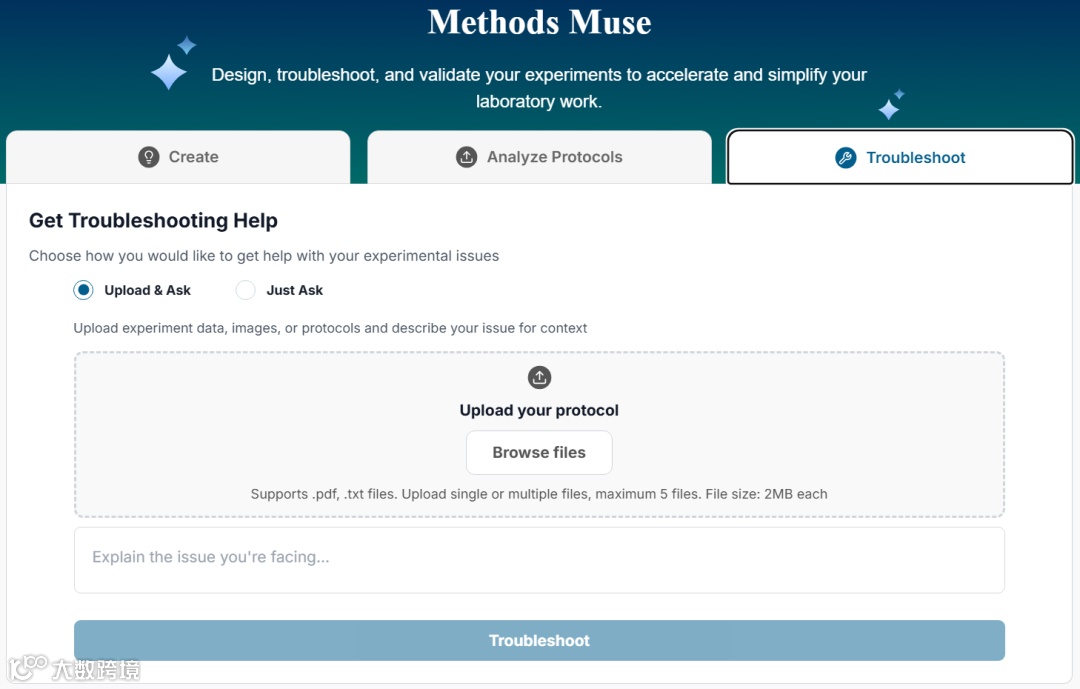Click the wide Troubleshoot submit button

click(539, 641)
